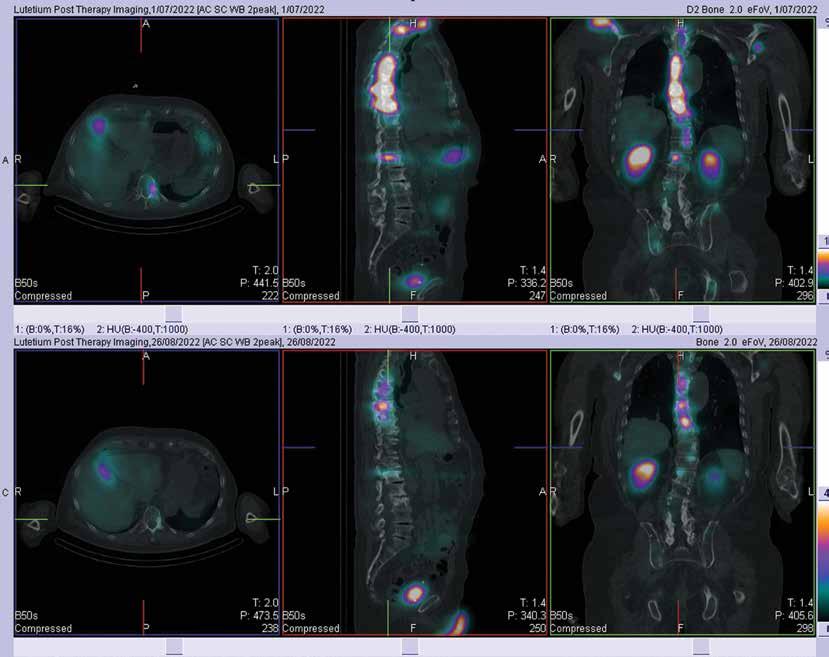
Task: Click the 'P: 402.9' position value
Action: point(794,283)
